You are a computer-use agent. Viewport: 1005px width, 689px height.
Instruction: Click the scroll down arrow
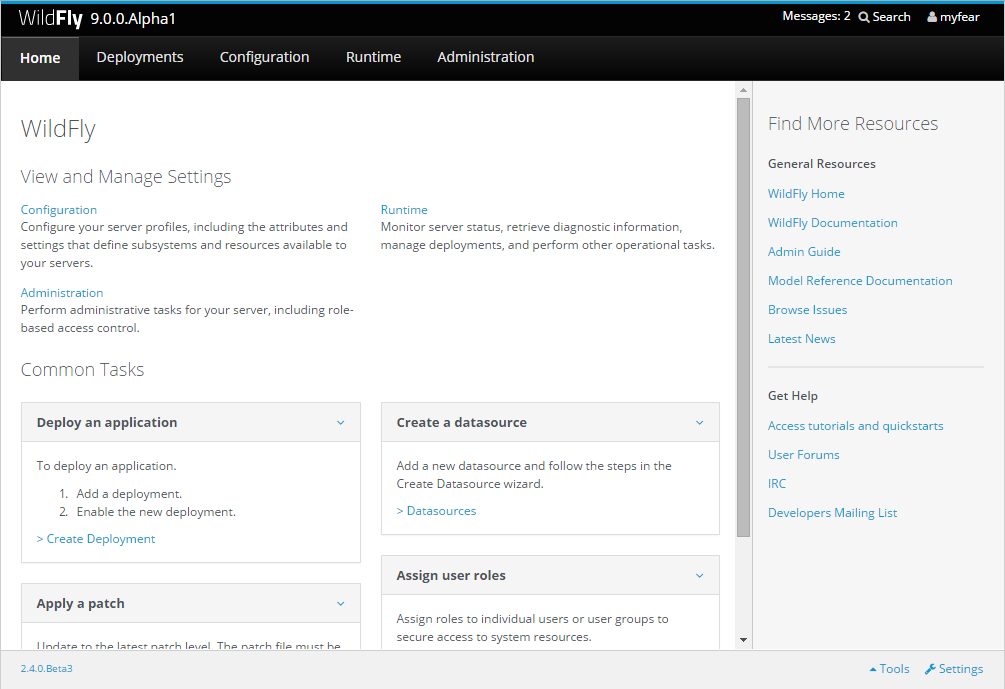[x=743, y=639]
